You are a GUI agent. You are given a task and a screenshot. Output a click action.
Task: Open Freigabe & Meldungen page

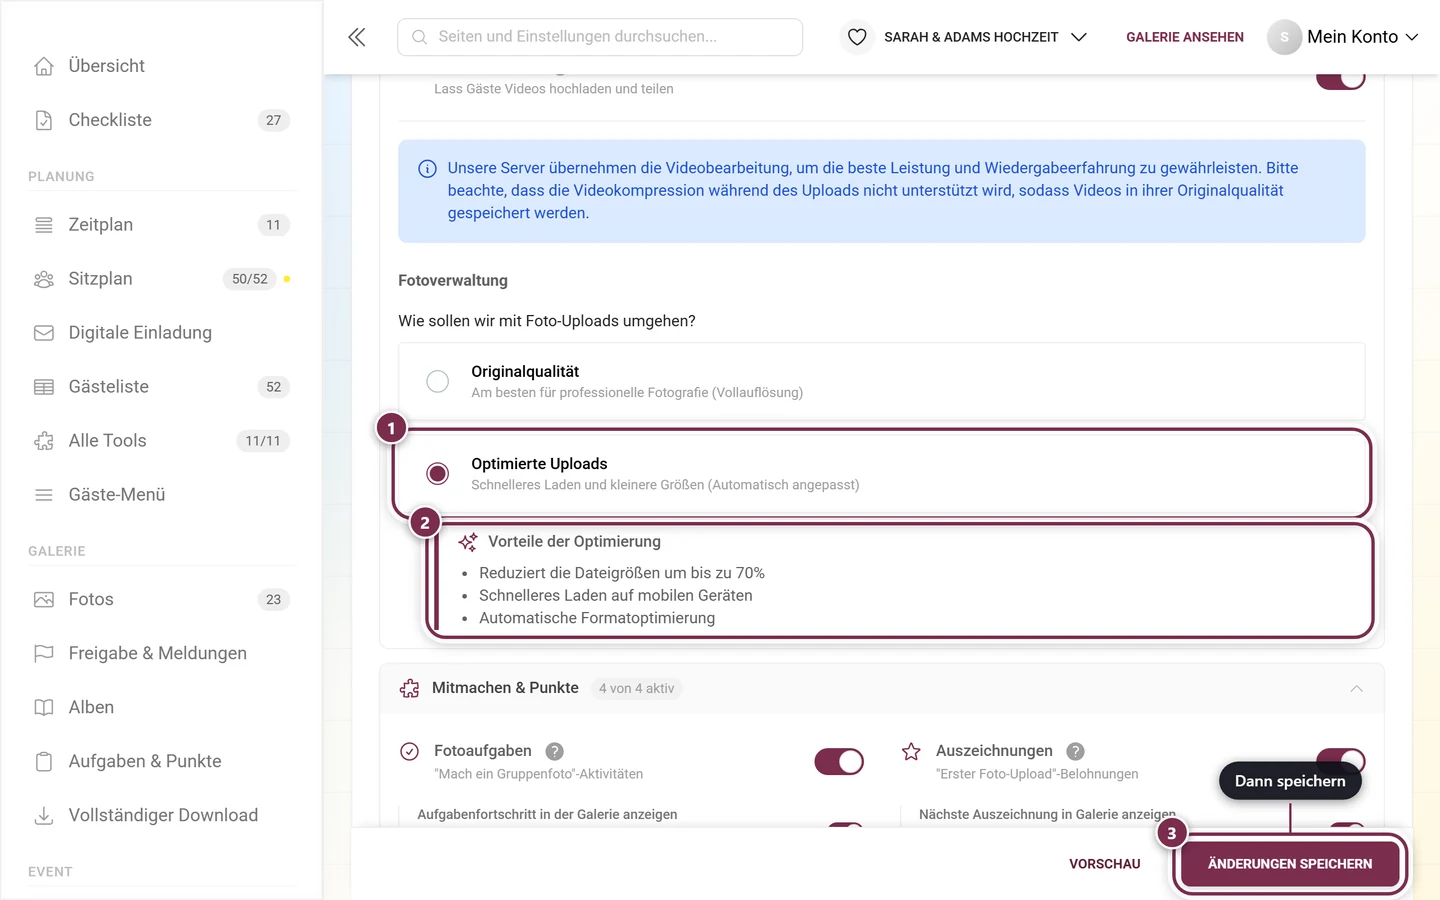tap(160, 654)
